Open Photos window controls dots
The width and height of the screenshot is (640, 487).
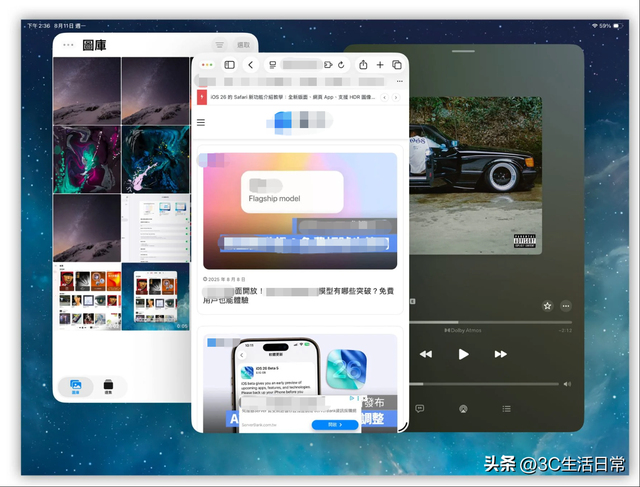point(68,45)
